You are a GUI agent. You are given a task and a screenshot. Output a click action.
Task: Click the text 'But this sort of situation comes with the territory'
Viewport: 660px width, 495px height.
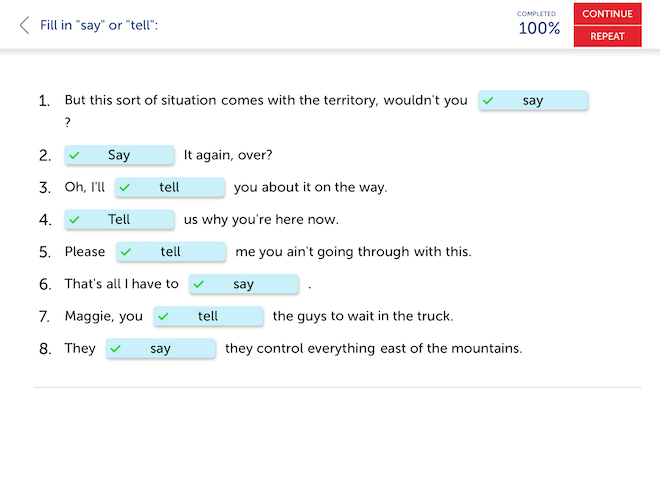click(221, 101)
